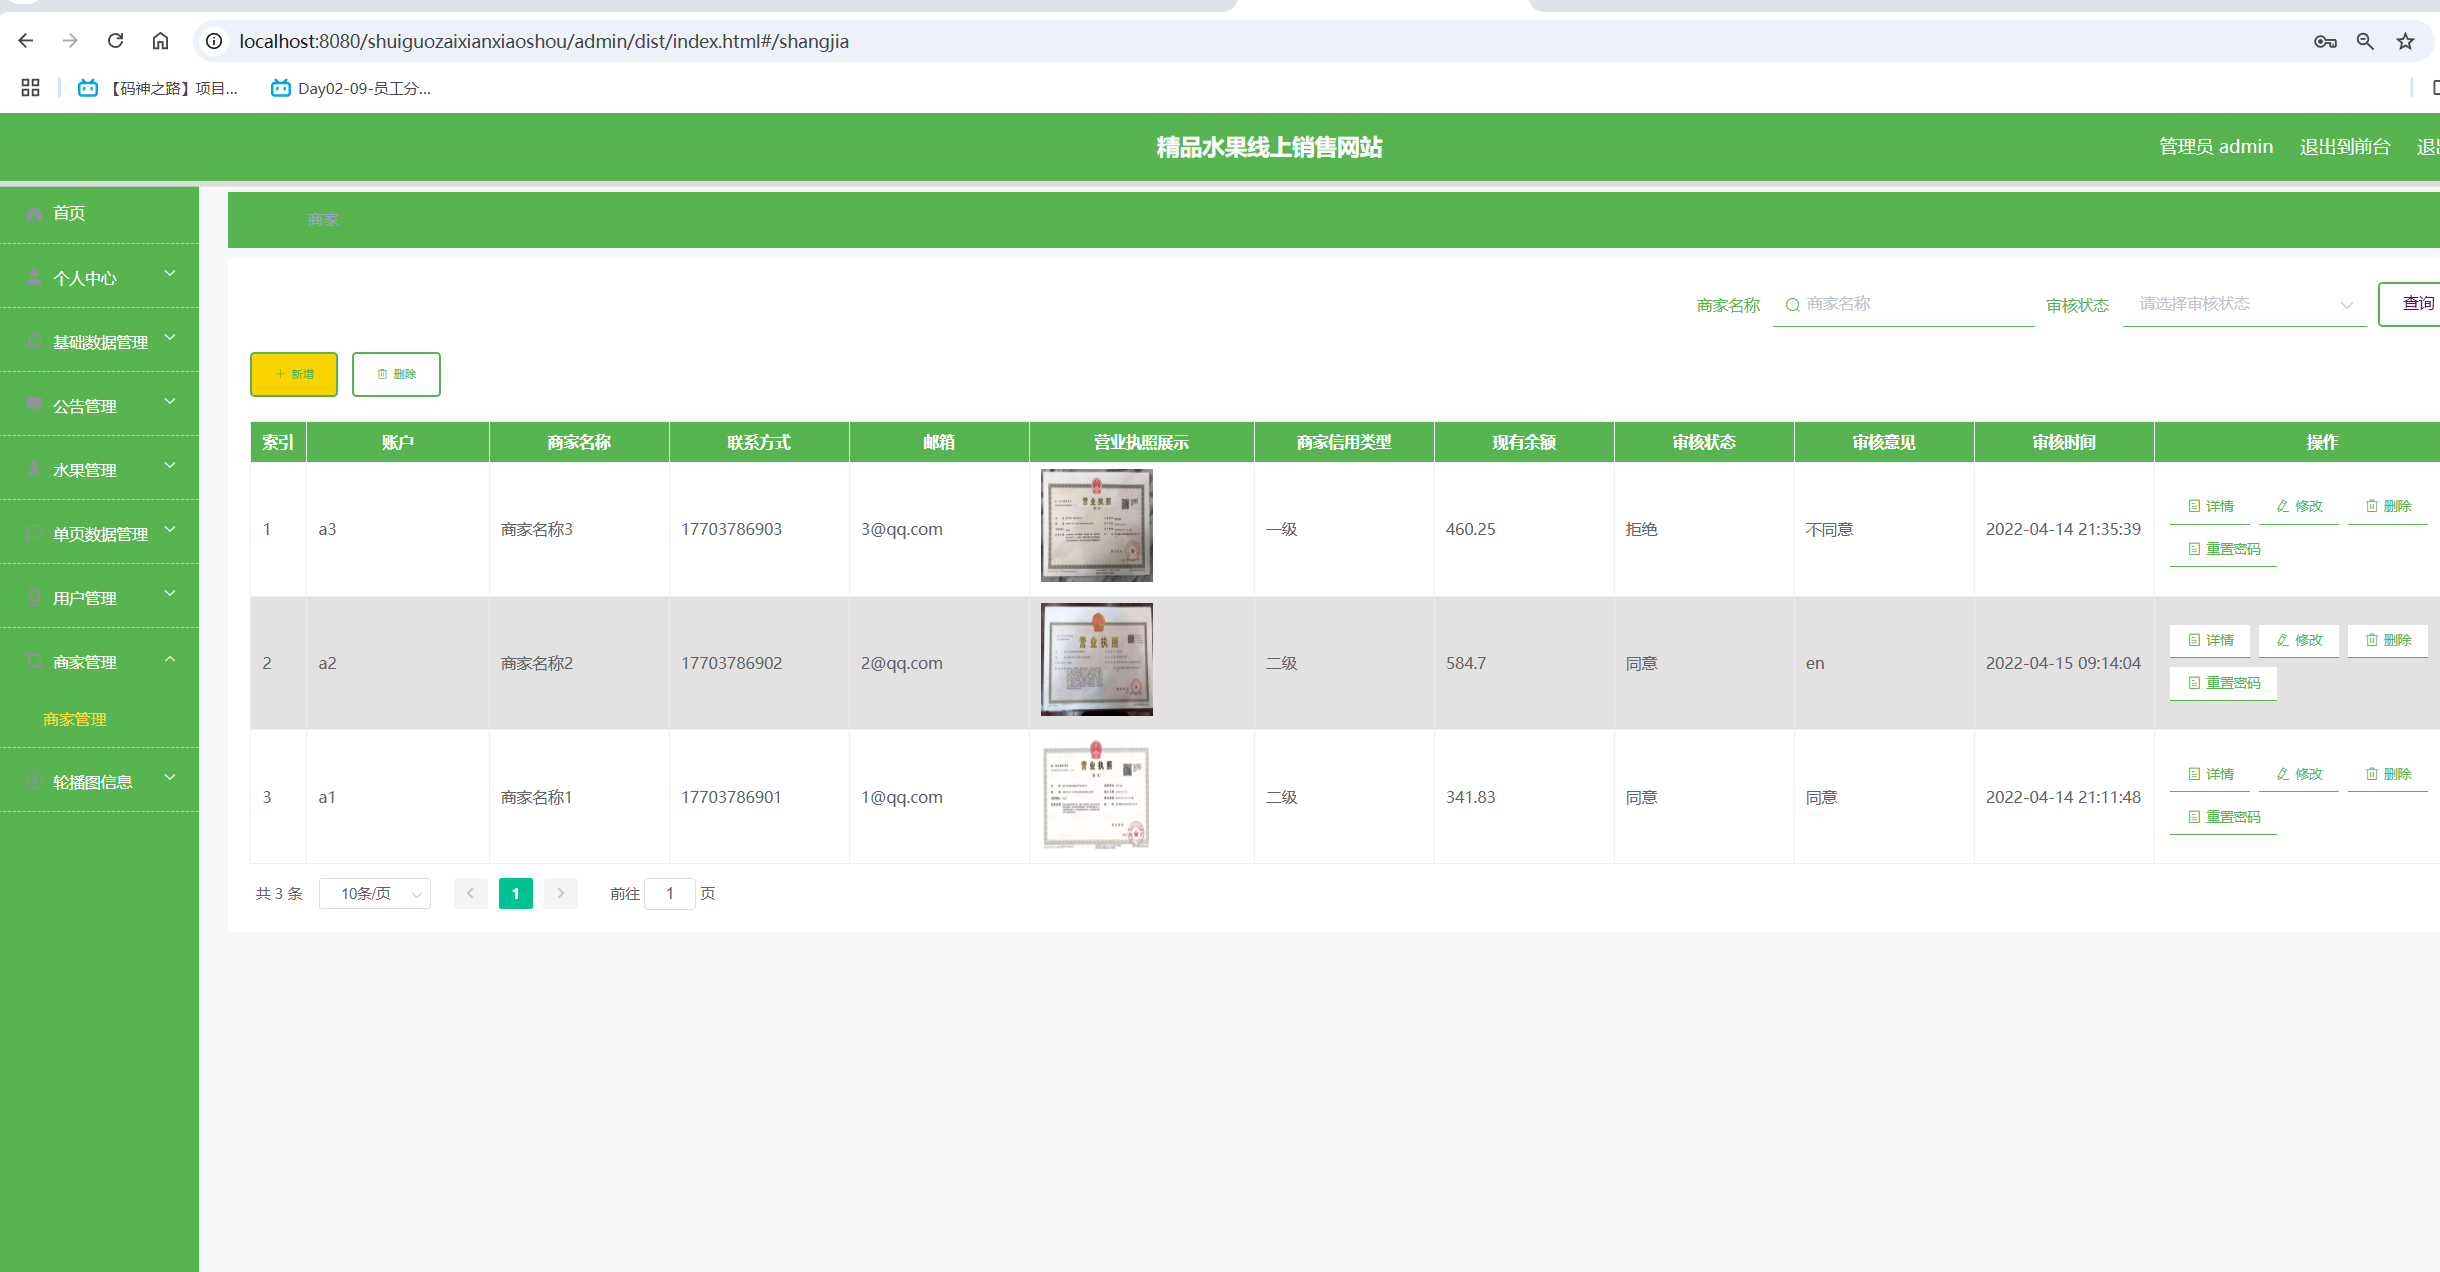This screenshot has width=2440, height=1272.
Task: Click 修改 for merchant a2
Action: (2299, 640)
